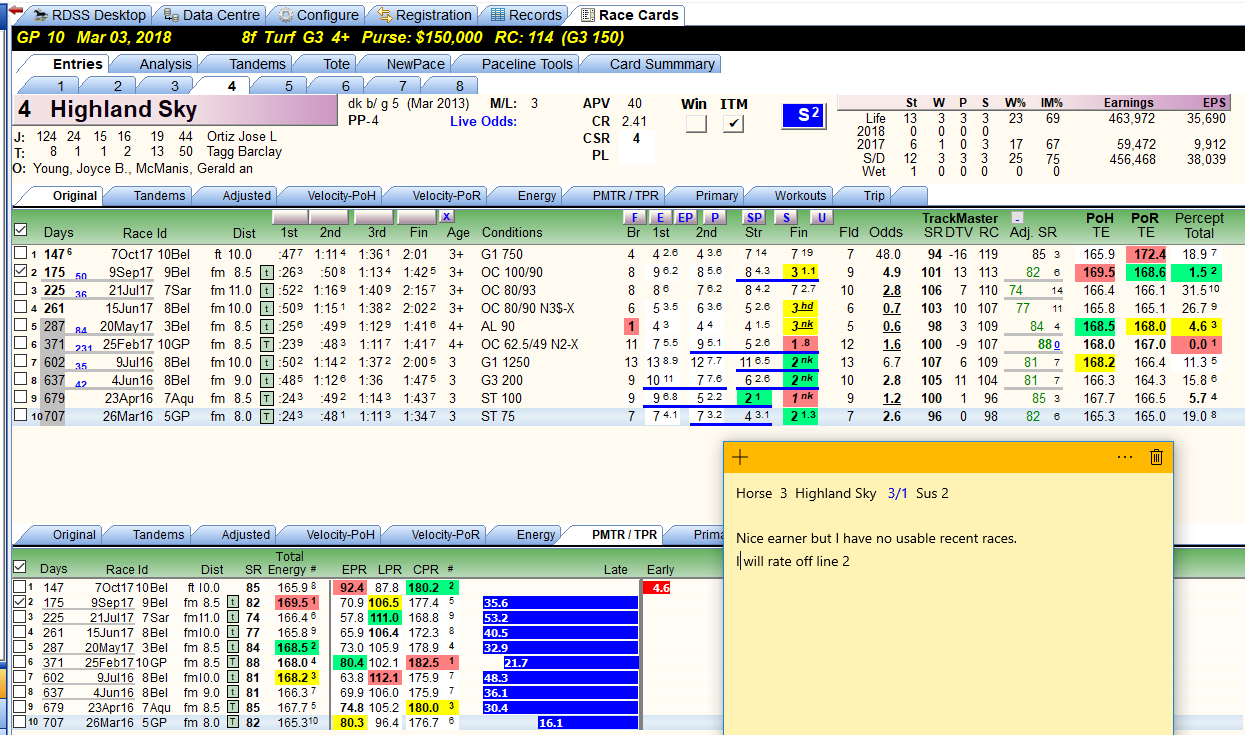Viewport: 1245px width, 735px height.
Task: Check line 6 checkbox for 25Feb17 10GP upper
Action: (20, 343)
